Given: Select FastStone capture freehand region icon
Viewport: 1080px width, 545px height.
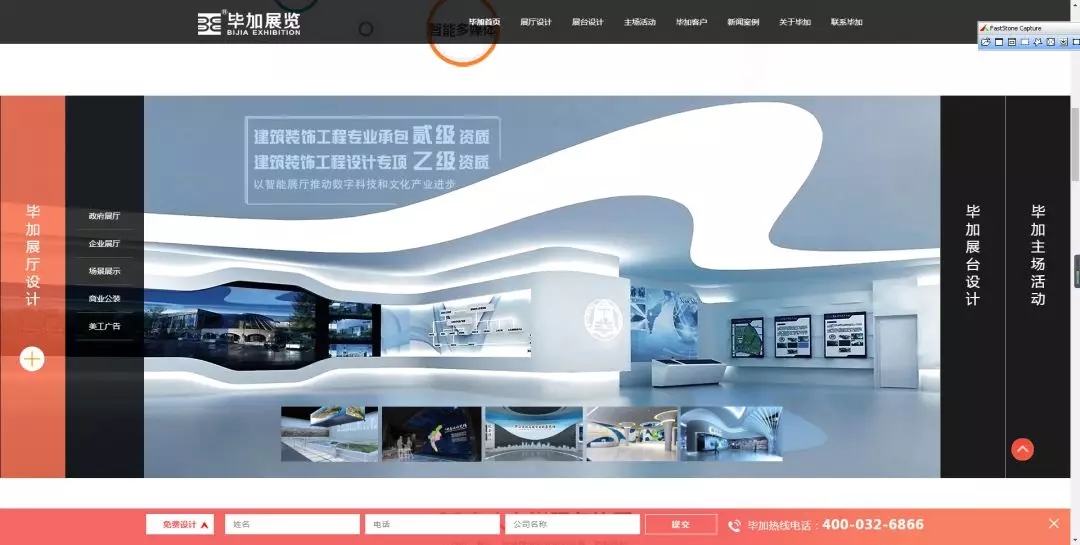Looking at the screenshot, I should point(1037,42).
